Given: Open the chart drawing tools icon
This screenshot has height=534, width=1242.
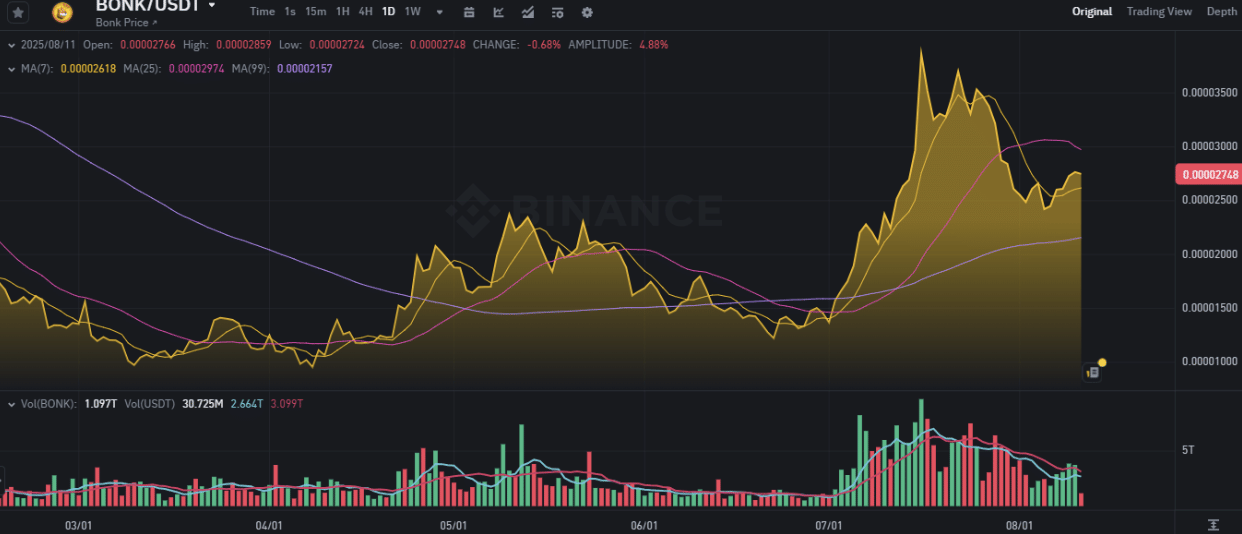Looking at the screenshot, I should (x=499, y=12).
